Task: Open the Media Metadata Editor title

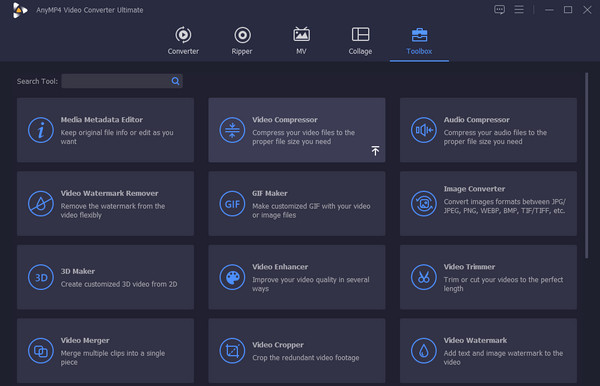Action: pos(101,120)
